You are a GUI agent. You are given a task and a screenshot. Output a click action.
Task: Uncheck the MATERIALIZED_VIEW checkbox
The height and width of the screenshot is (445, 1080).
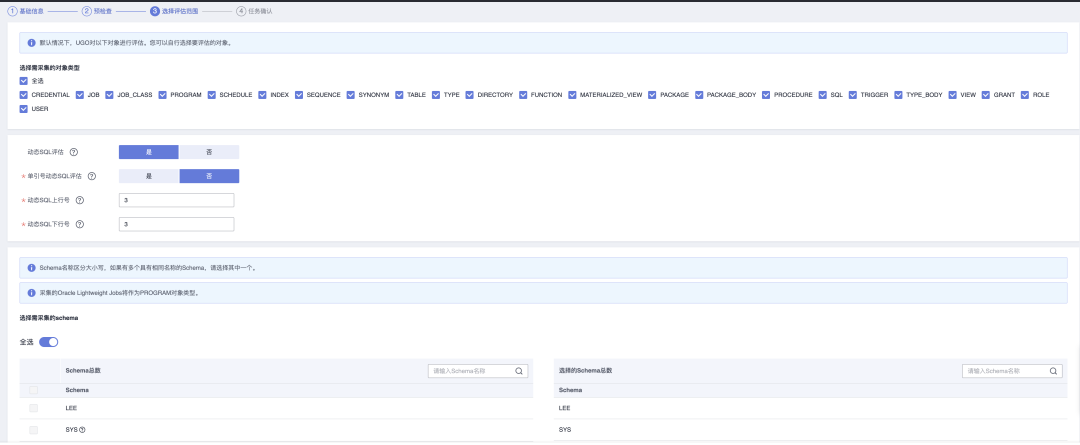click(572, 95)
